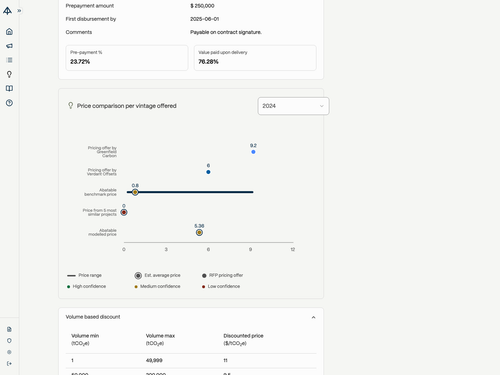500x375 pixels.
Task: Open the Home icon in sidebar
Action: (9, 31)
